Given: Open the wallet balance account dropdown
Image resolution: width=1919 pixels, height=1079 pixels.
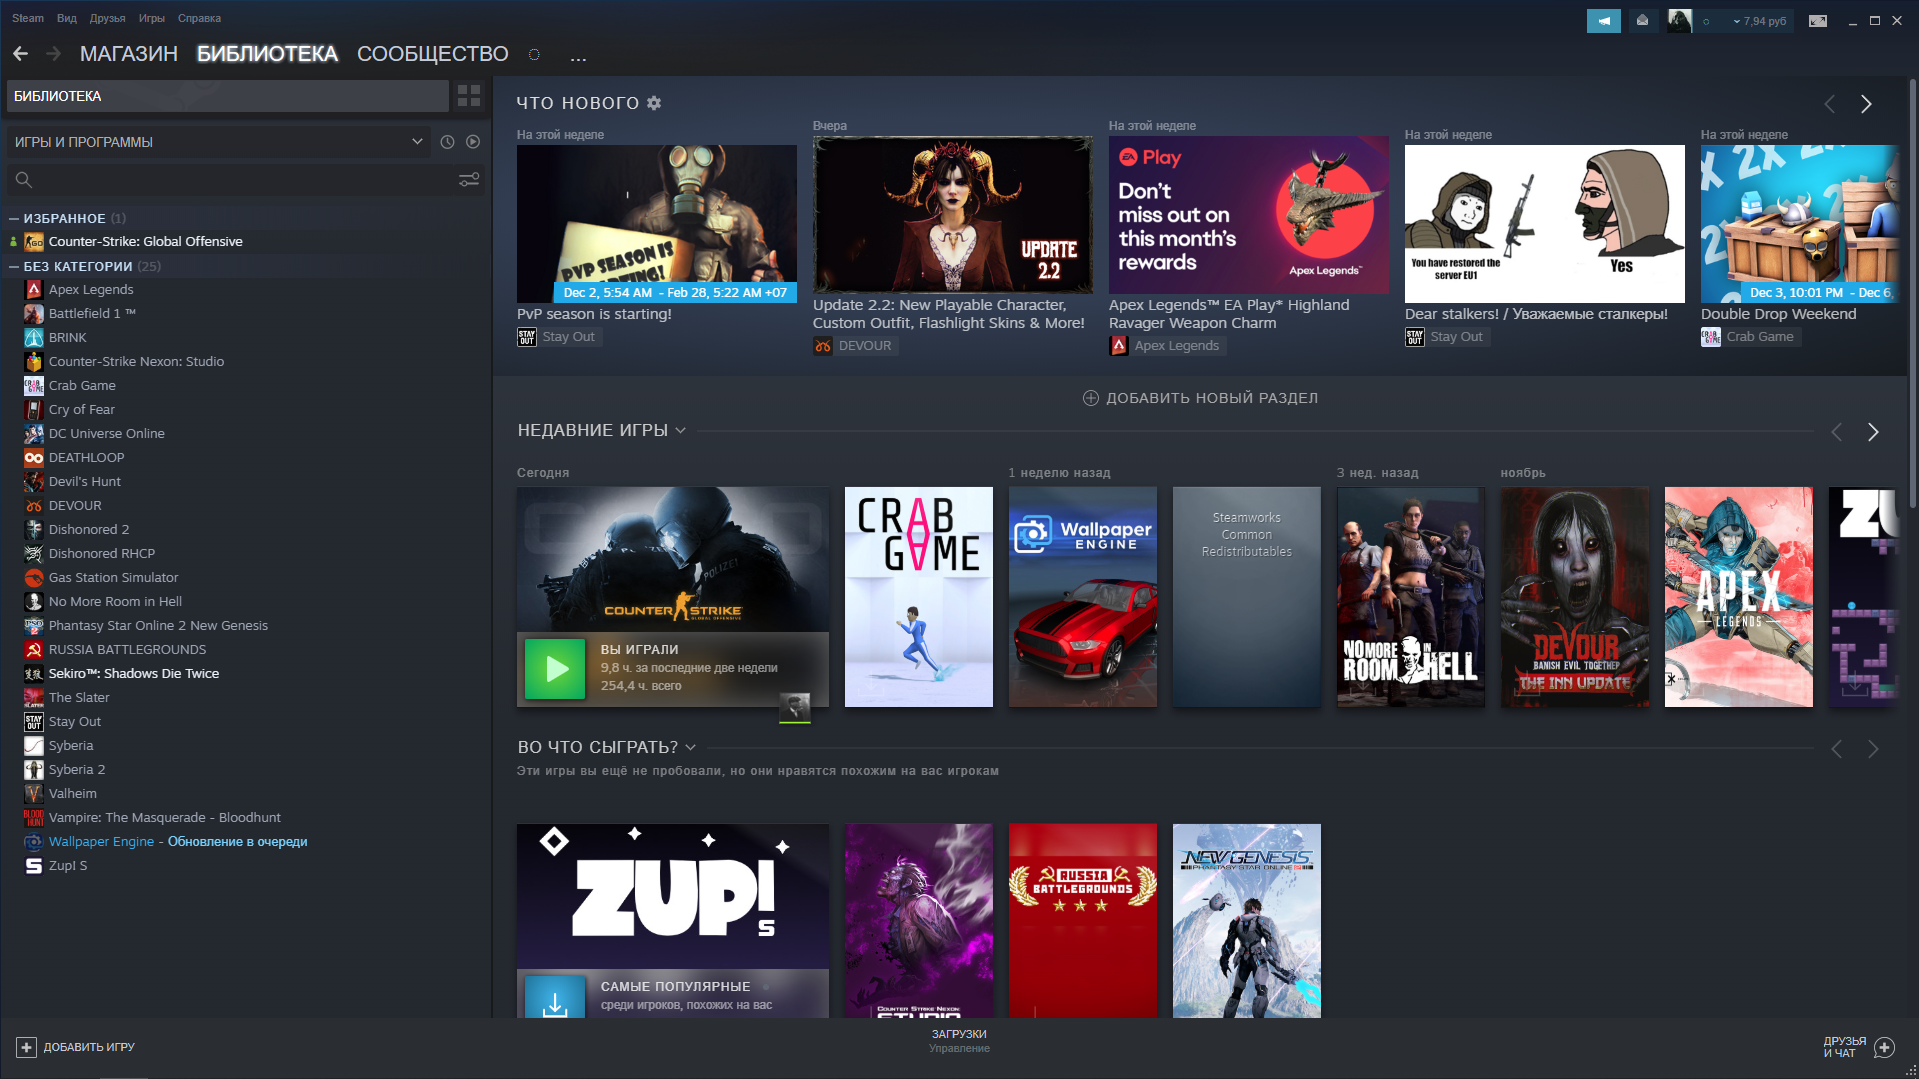Looking at the screenshot, I should point(1759,21).
